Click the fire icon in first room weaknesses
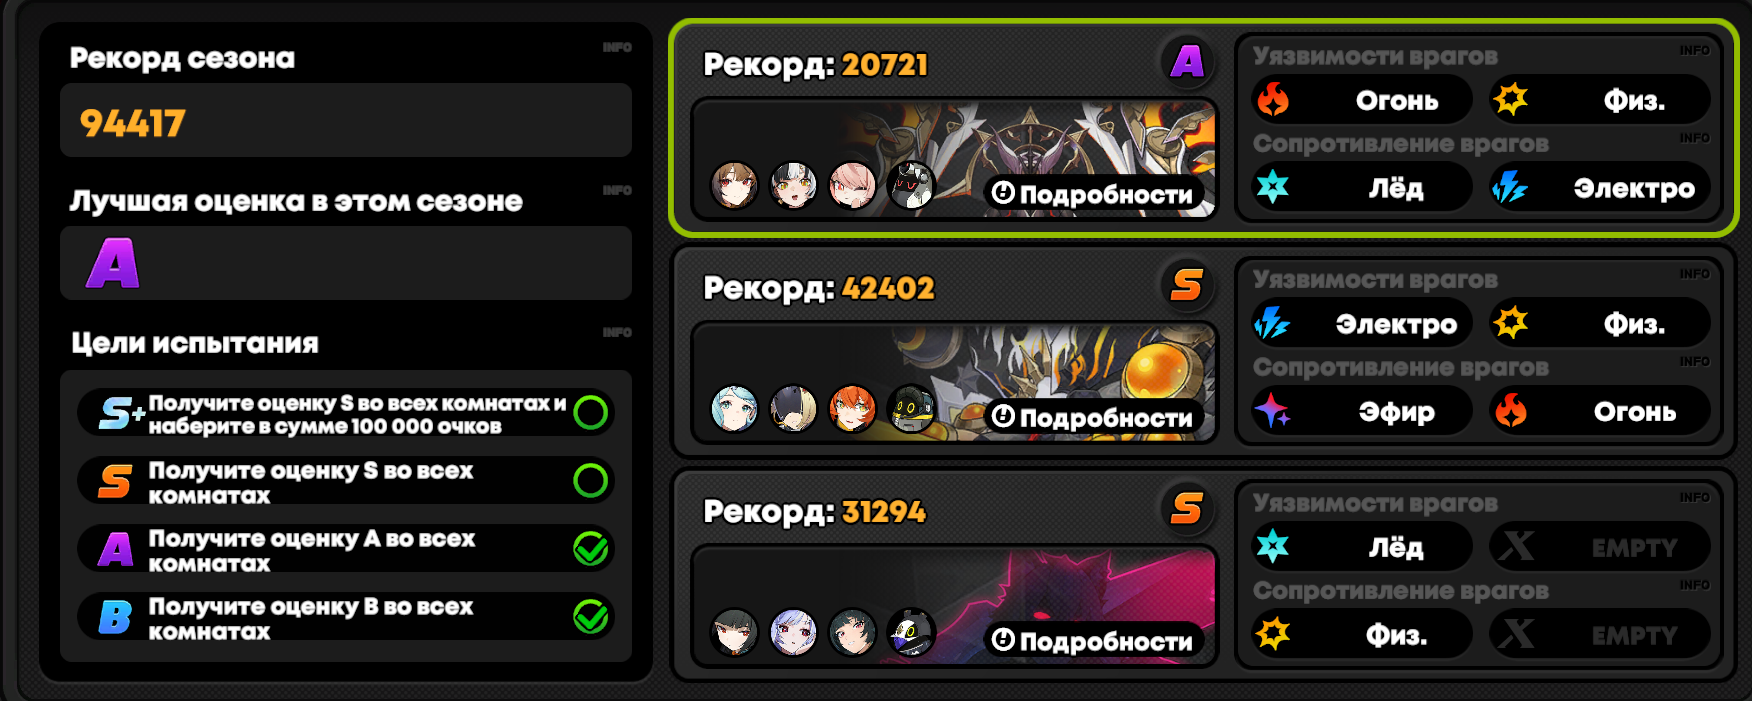1752x701 pixels. point(1273,99)
